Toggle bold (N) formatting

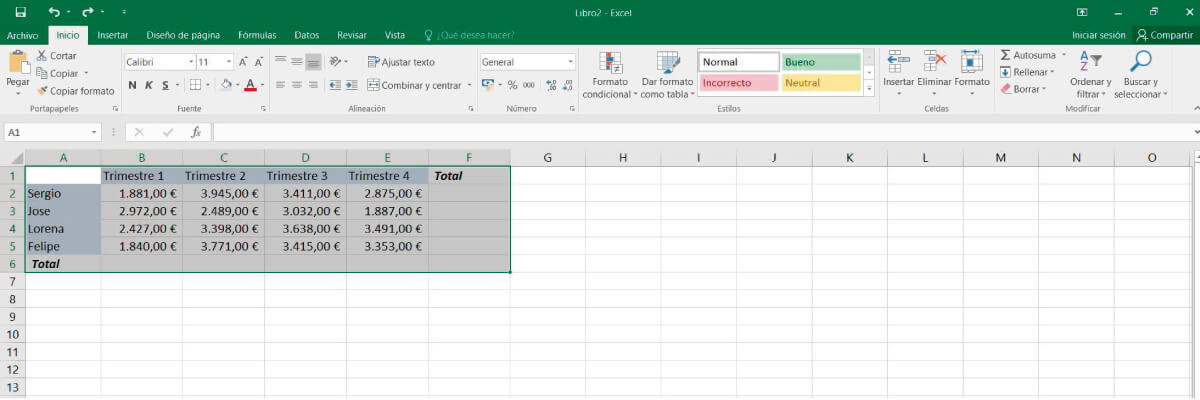pyautogui.click(x=132, y=85)
